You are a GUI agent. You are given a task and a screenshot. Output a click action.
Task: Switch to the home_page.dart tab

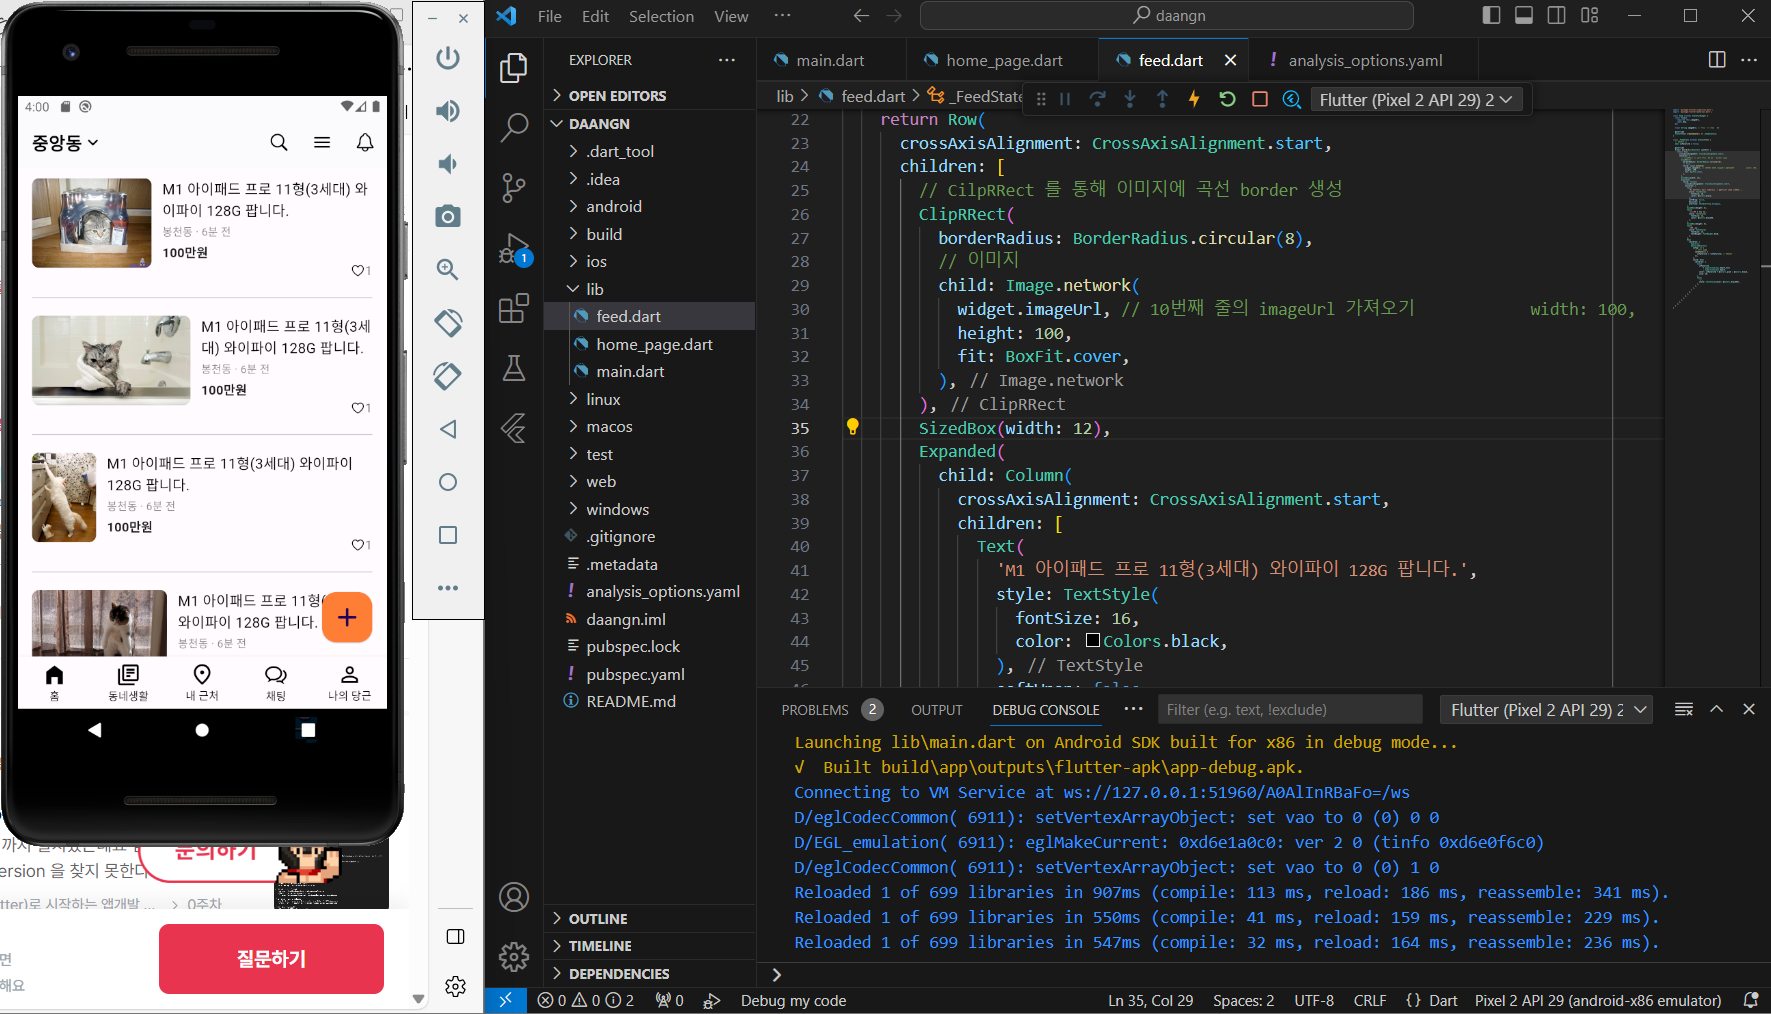pyautogui.click(x=1004, y=60)
